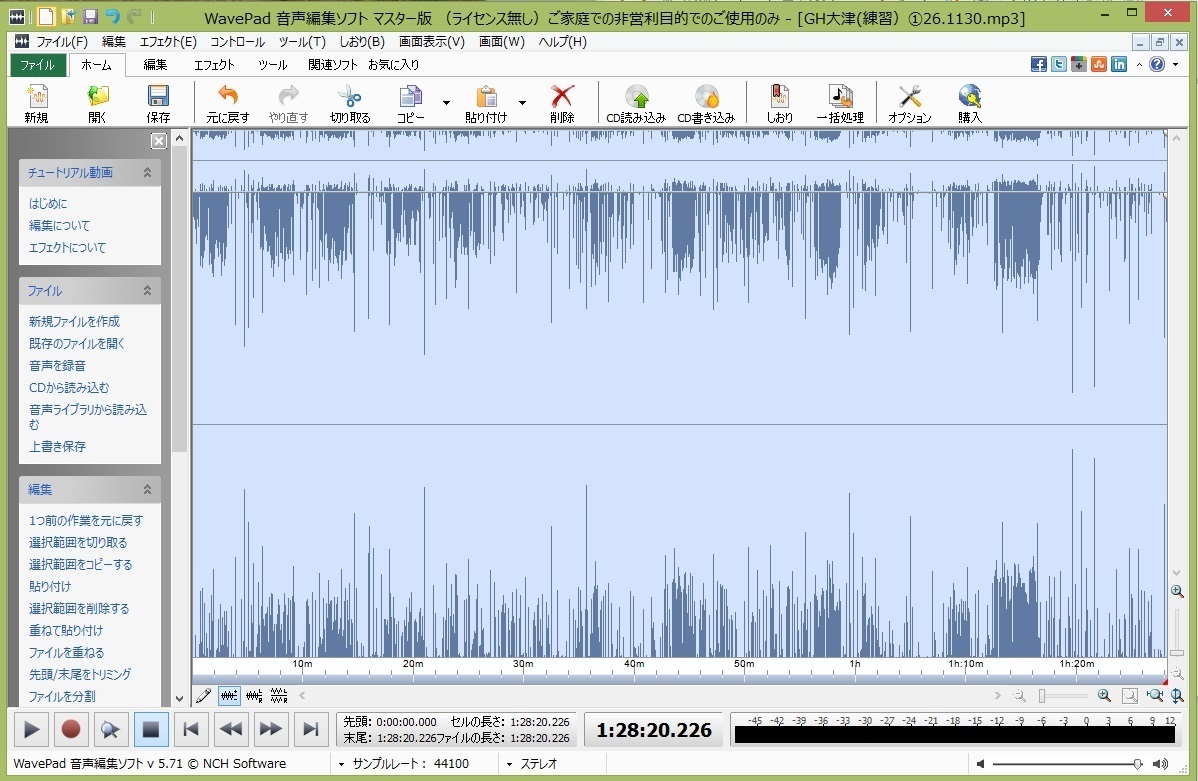The image size is (1198, 781).
Task: Click the はじめに tutorial link
Action: pos(48,203)
